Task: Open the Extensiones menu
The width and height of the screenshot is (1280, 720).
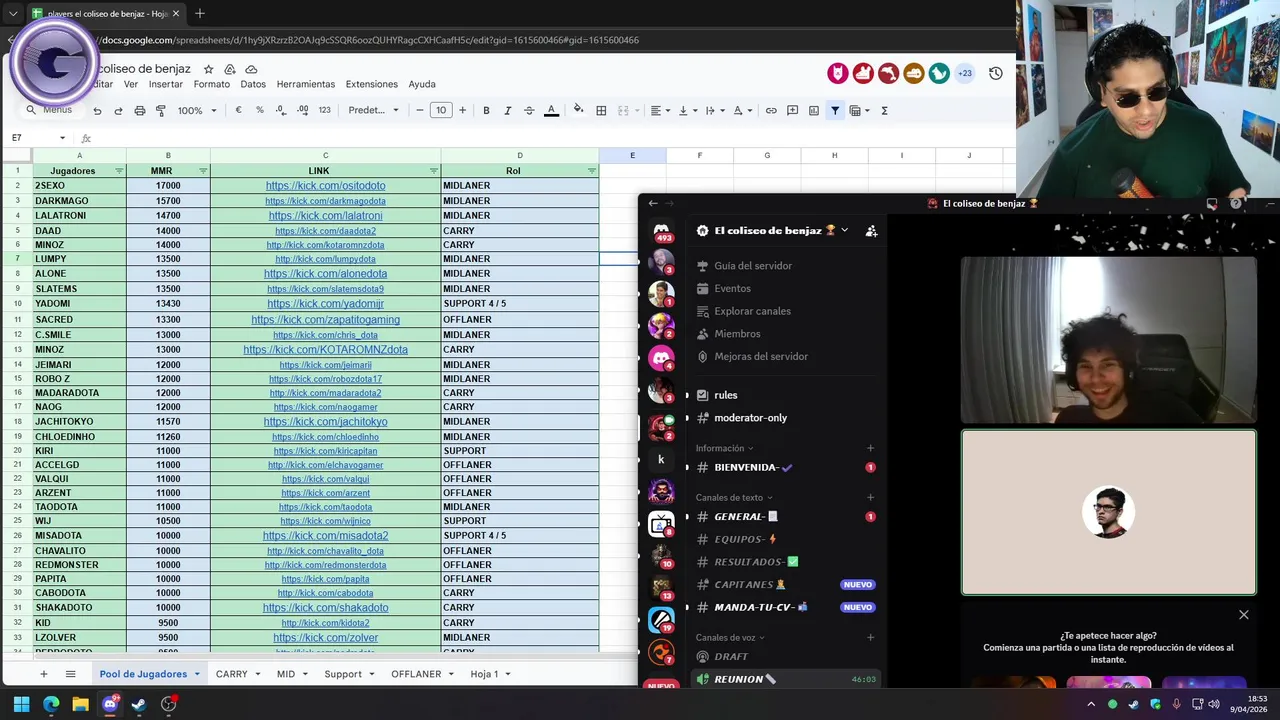Action: click(372, 84)
